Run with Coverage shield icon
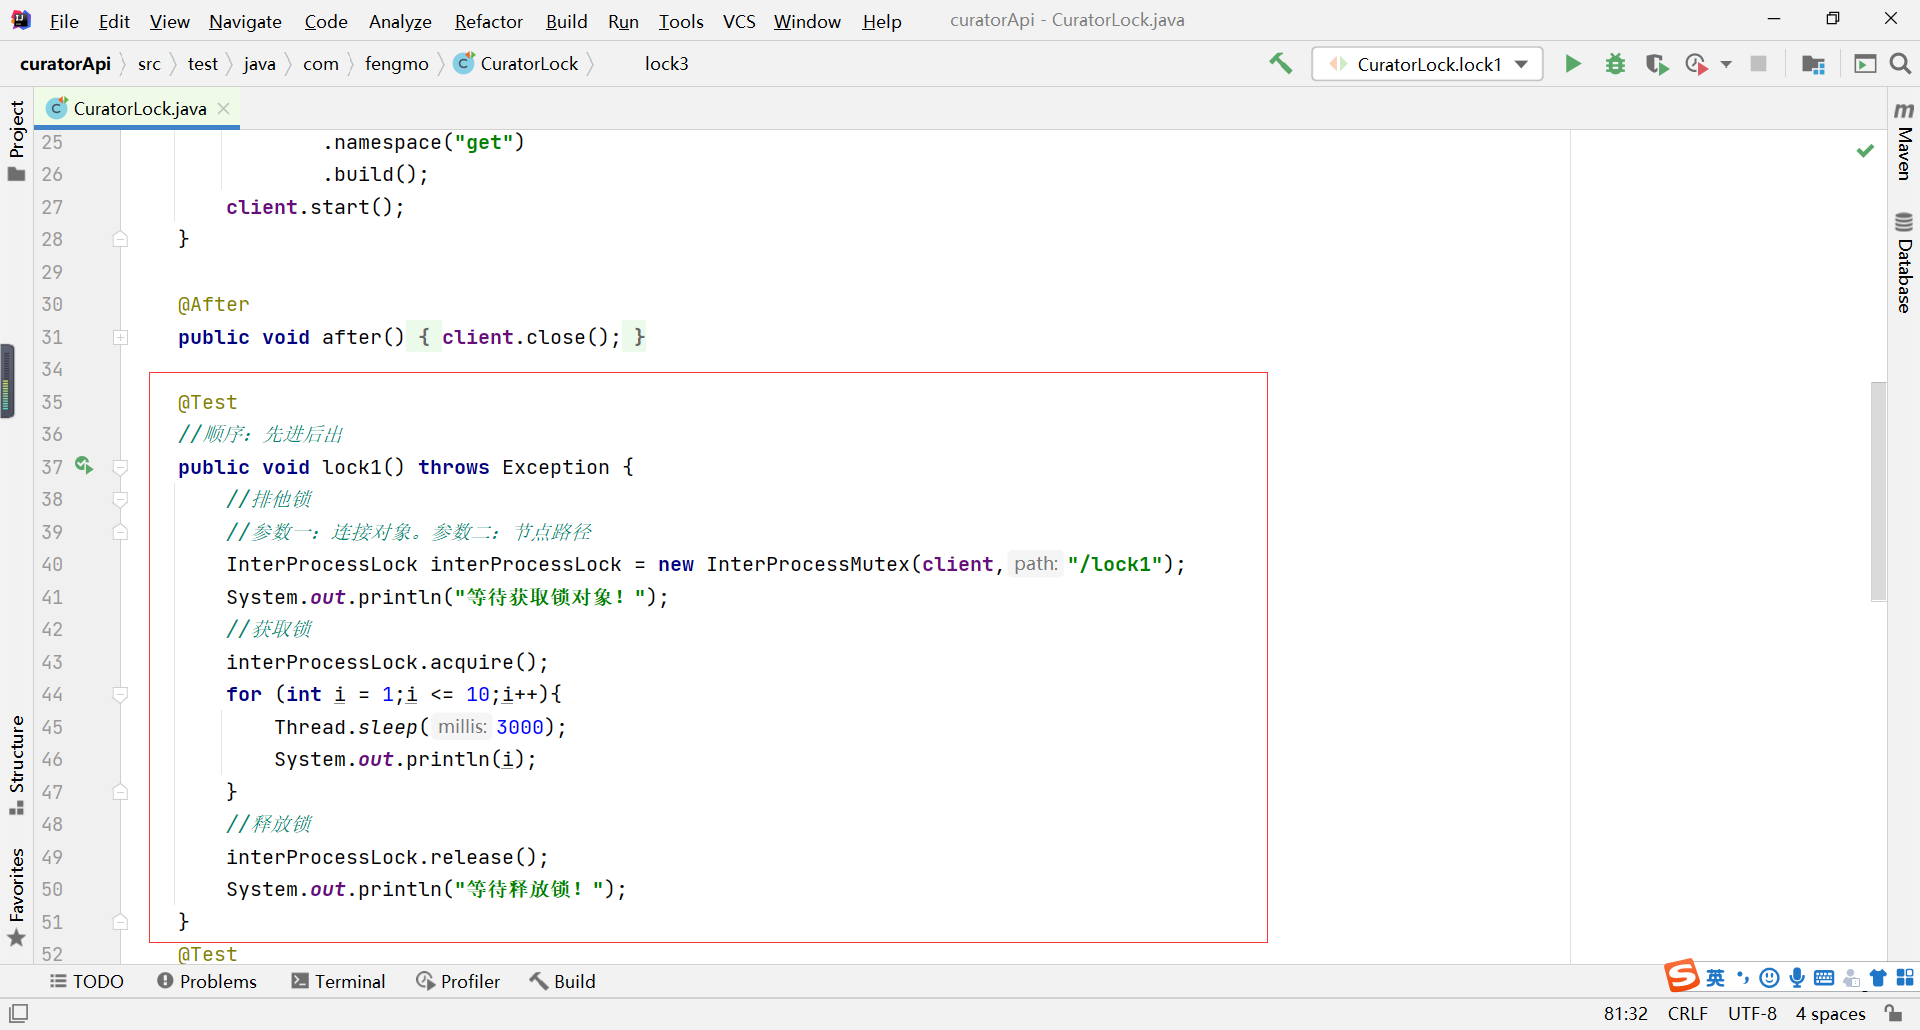This screenshot has width=1920, height=1030. (x=1657, y=64)
